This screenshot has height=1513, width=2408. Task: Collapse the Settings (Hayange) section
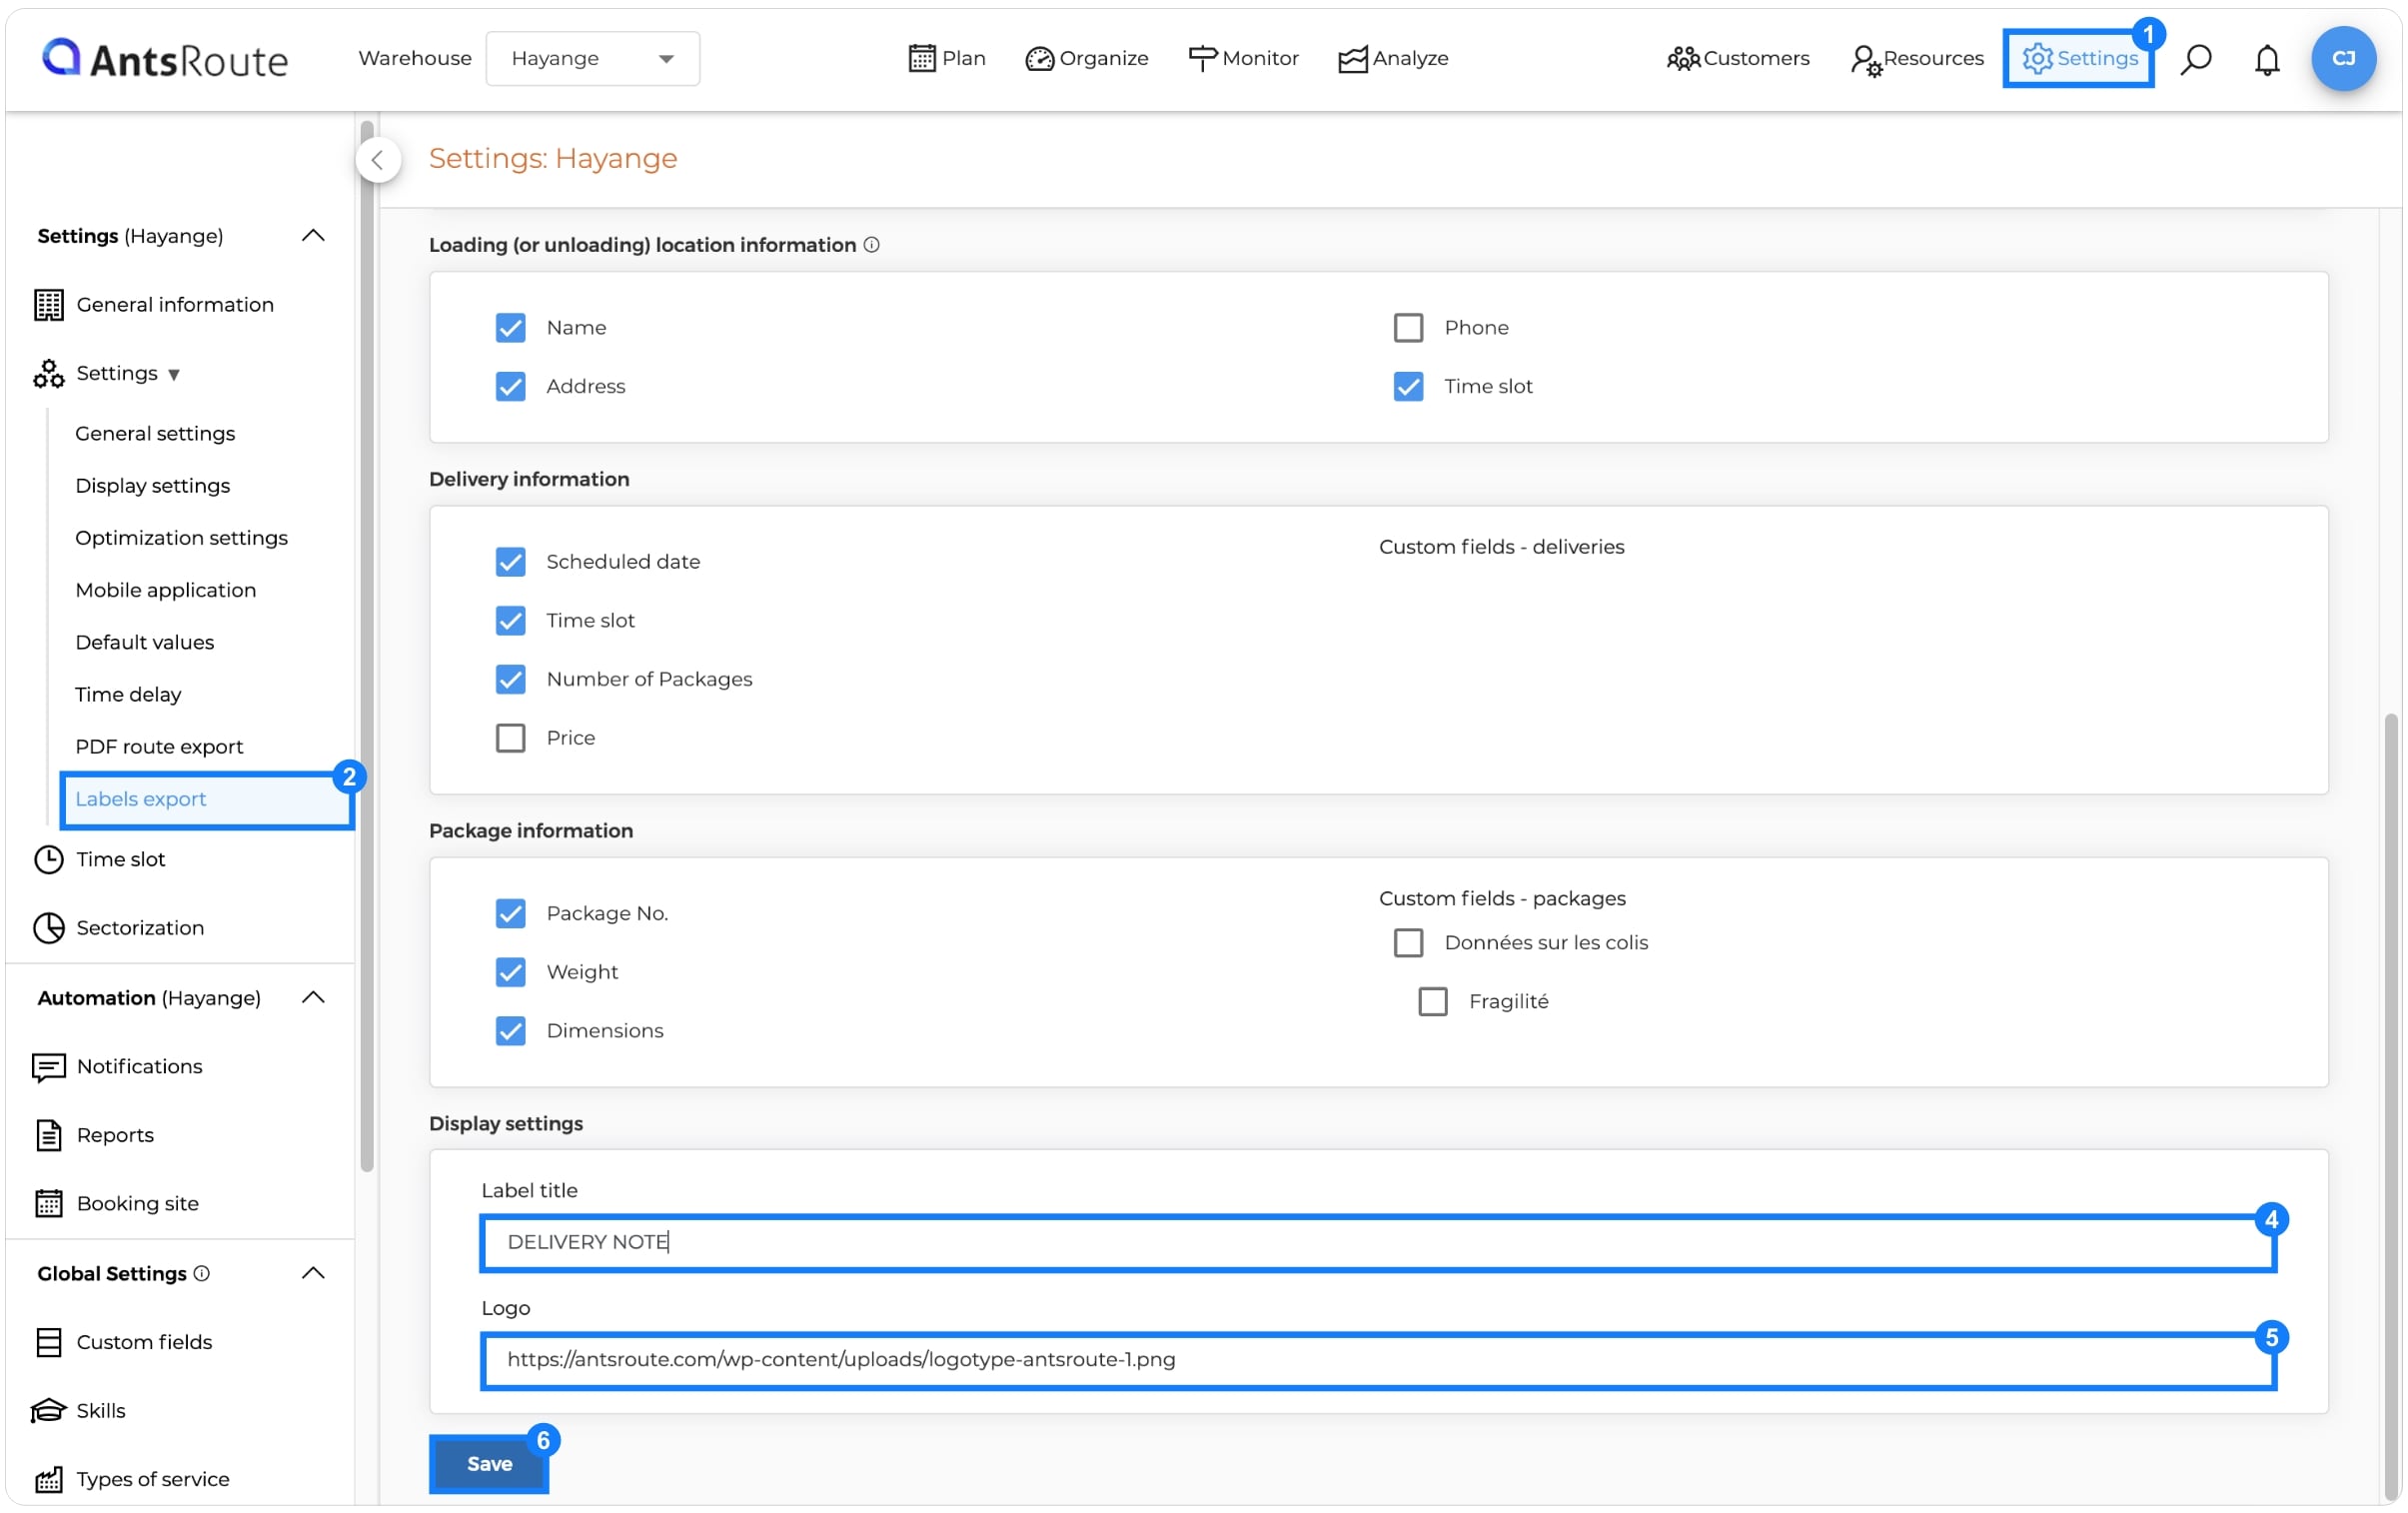[313, 236]
